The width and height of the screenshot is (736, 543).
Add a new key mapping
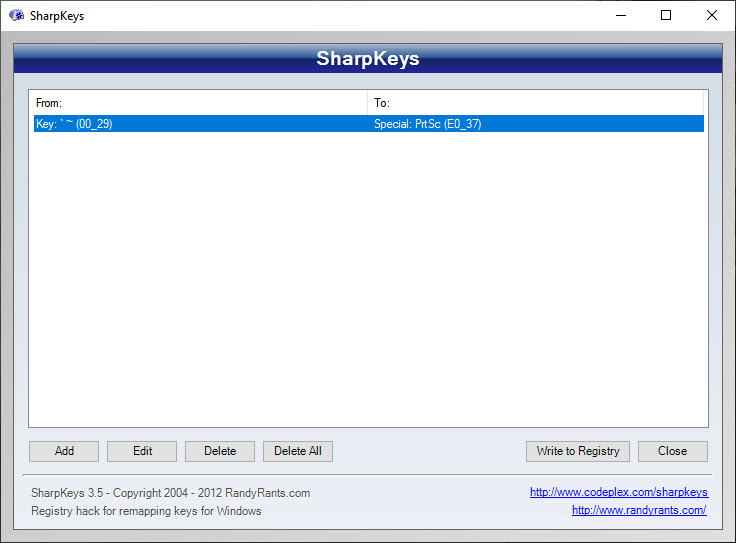tap(64, 451)
